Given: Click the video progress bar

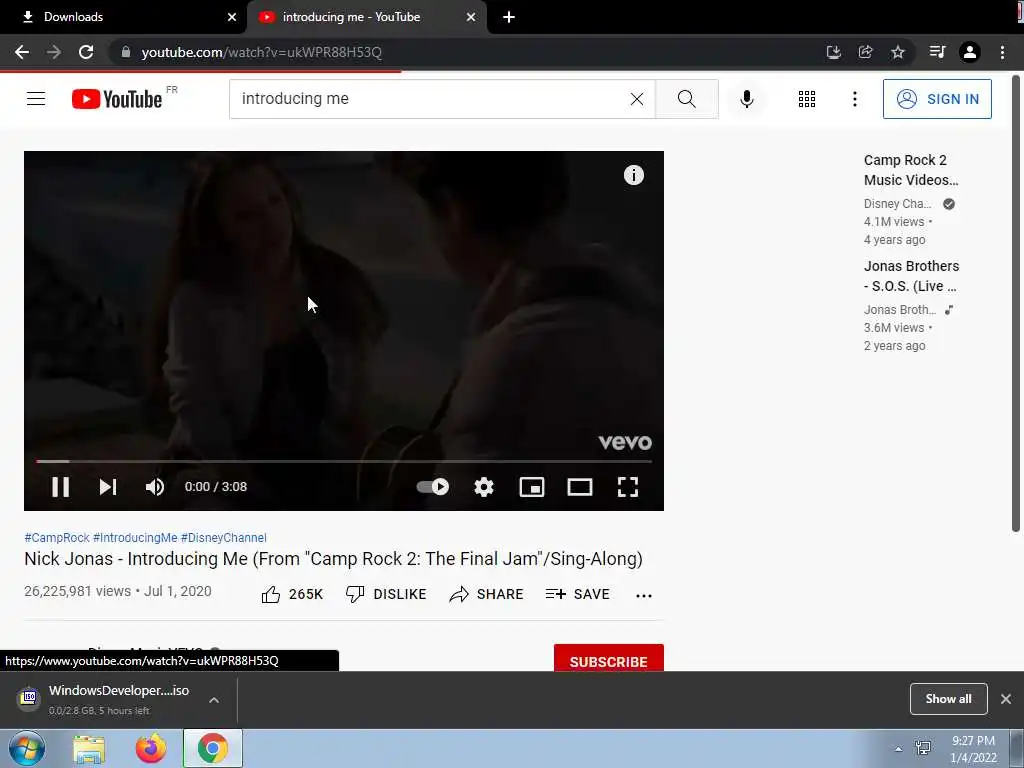Looking at the screenshot, I should [x=344, y=461].
